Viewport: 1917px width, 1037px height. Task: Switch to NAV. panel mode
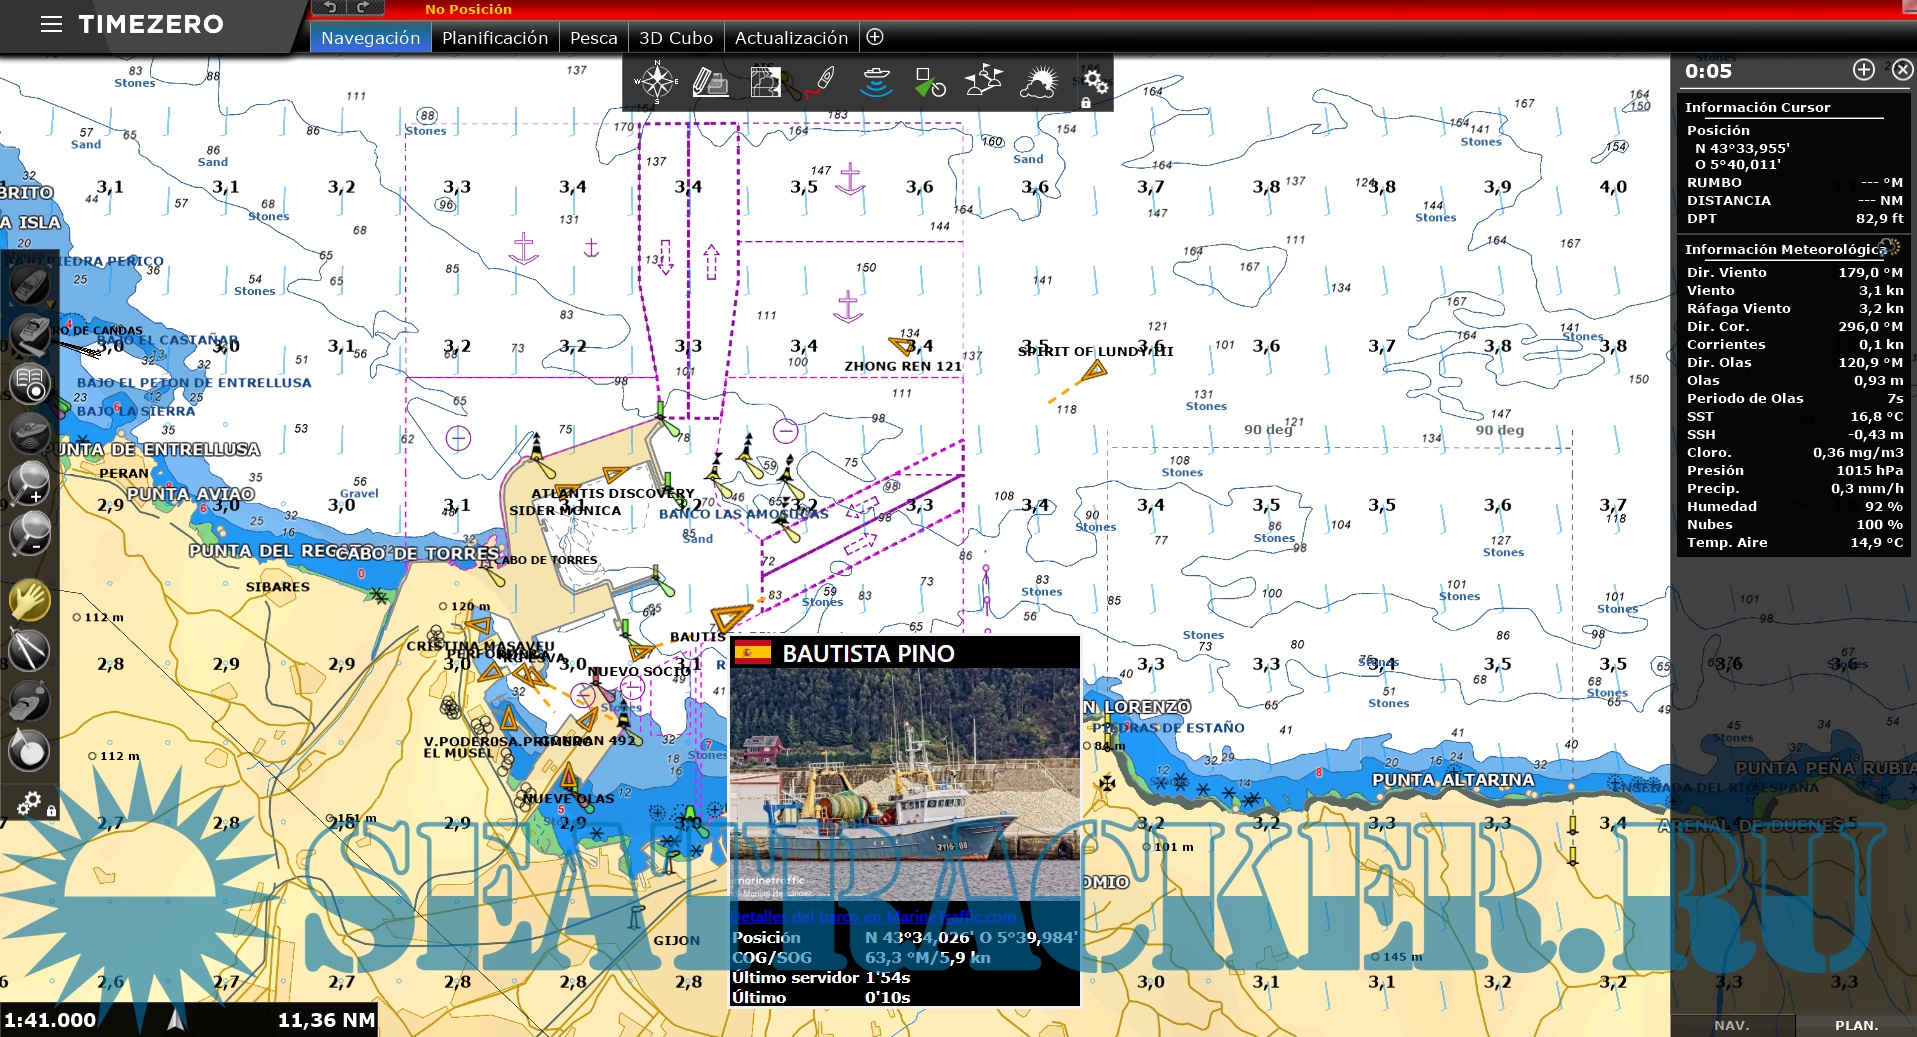click(x=1731, y=1025)
